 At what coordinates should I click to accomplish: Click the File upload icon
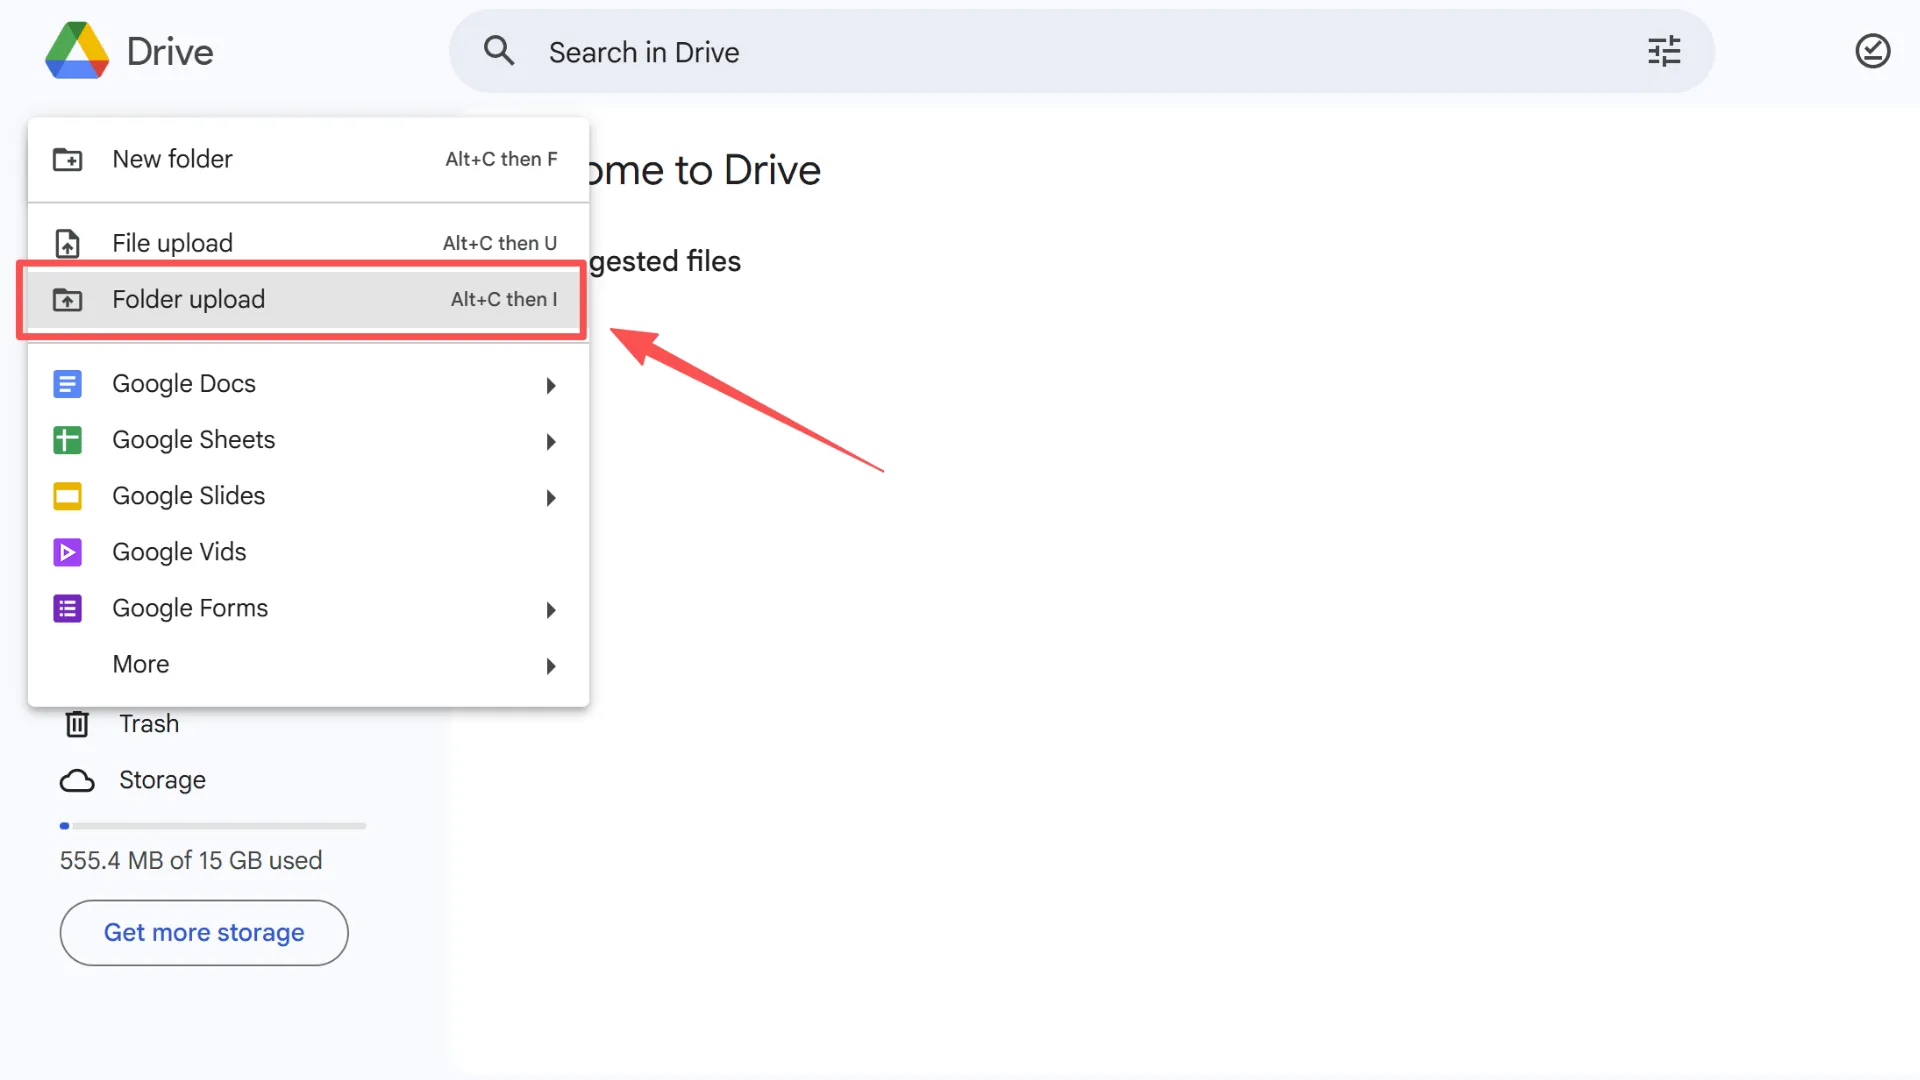tap(67, 243)
